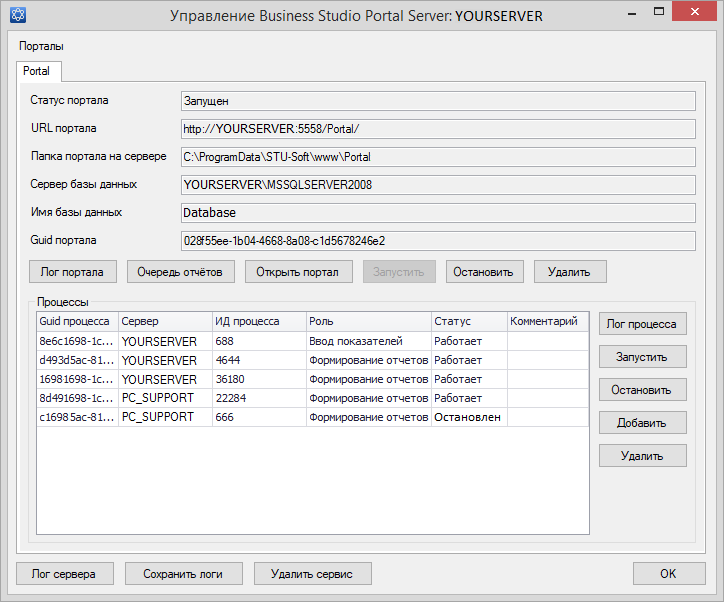Click the Guid портала field
This screenshot has height=602, width=724.
point(437,240)
